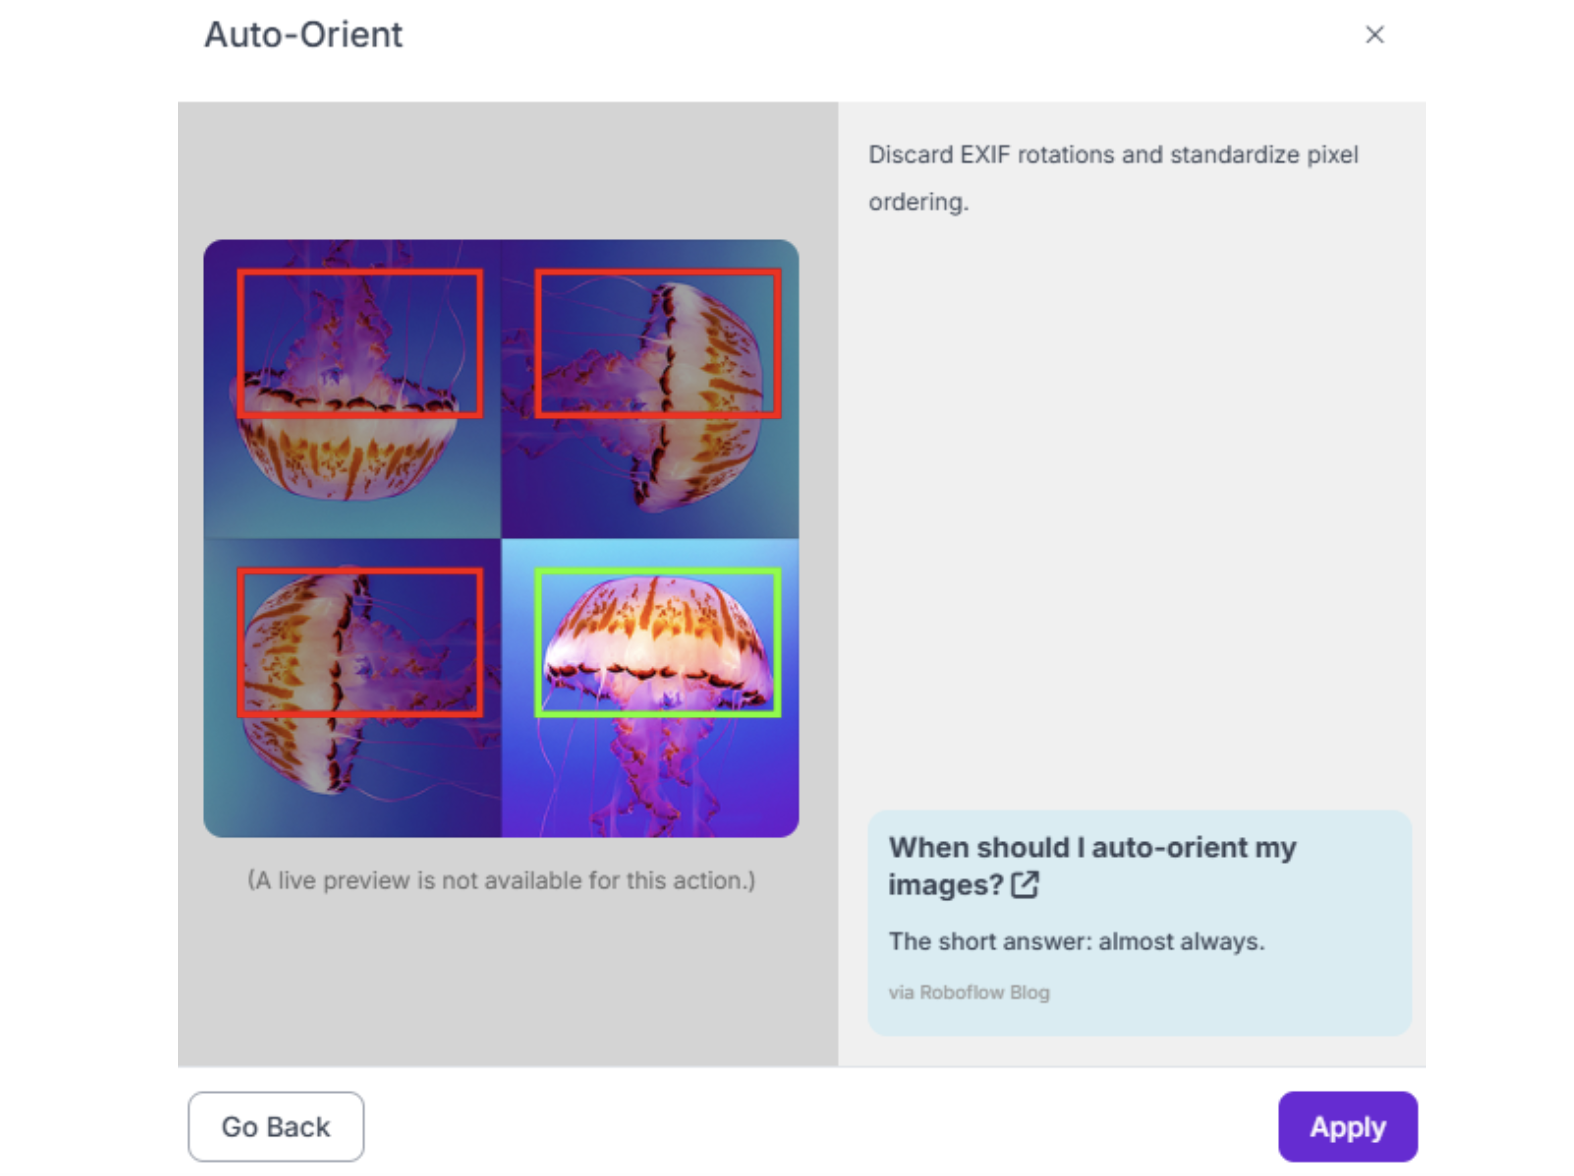Click "The short answer: almost always." text
This screenshot has width=1574, height=1176.
pyautogui.click(x=1076, y=941)
